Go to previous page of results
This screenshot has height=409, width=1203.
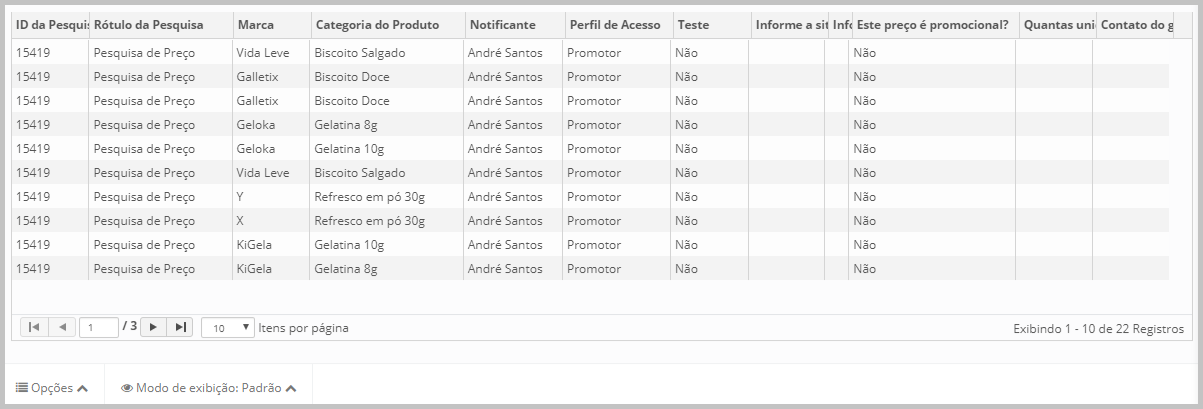click(62, 327)
